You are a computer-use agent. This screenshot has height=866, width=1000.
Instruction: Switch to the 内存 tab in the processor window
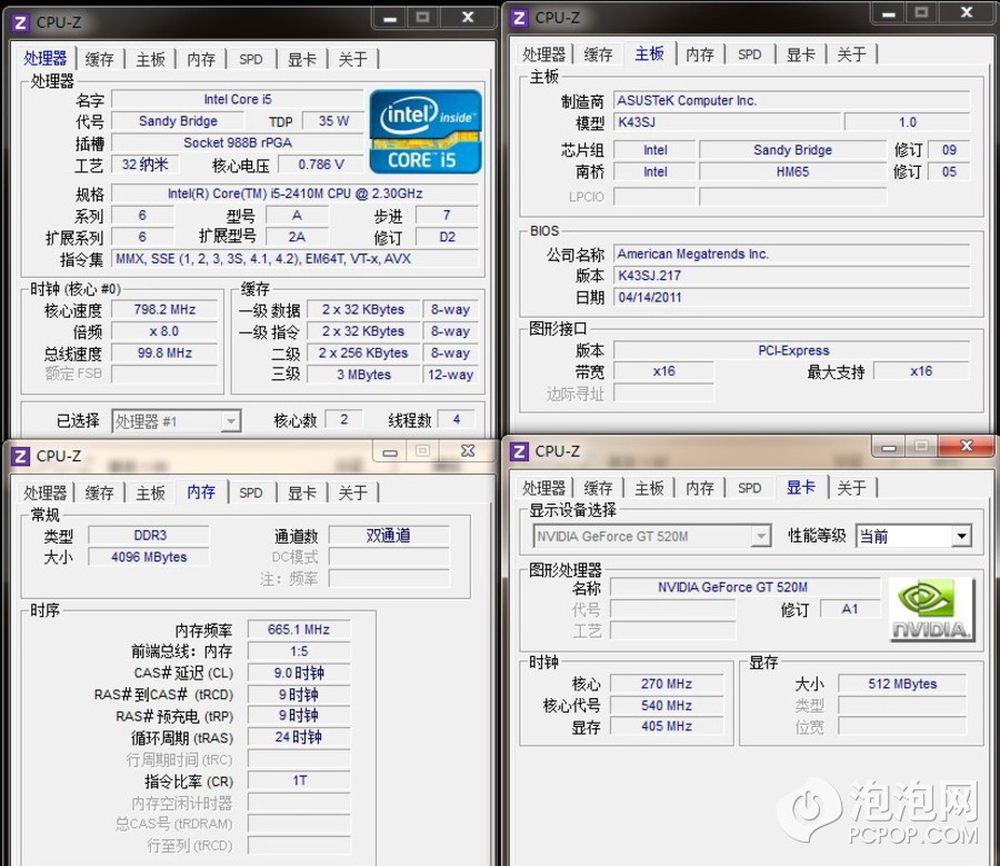click(202, 59)
